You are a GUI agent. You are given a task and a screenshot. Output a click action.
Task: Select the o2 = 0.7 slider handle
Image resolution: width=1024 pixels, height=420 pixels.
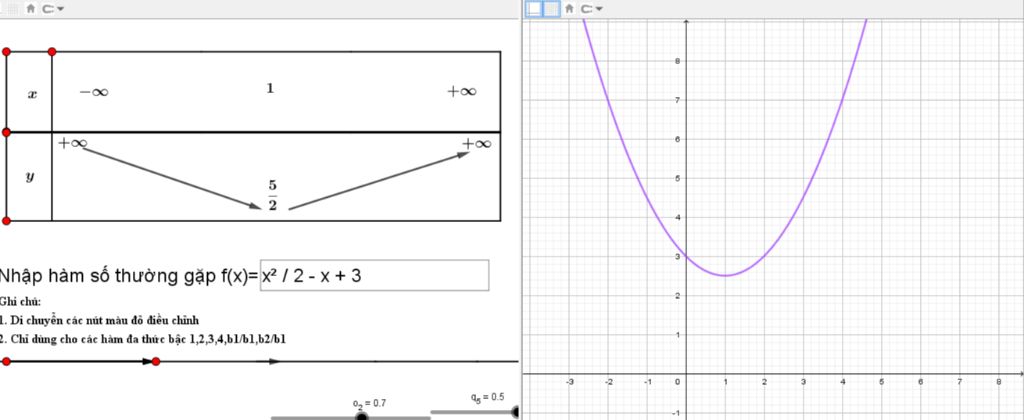pyautogui.click(x=362, y=417)
